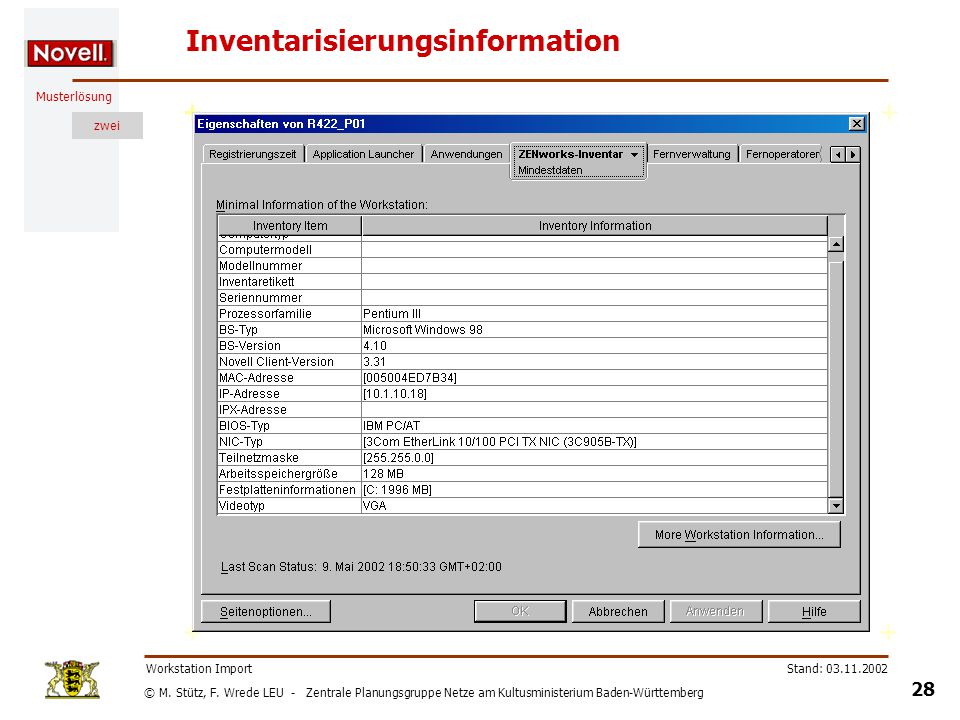Open More Workstation Information
The image size is (960, 720).
[739, 534]
